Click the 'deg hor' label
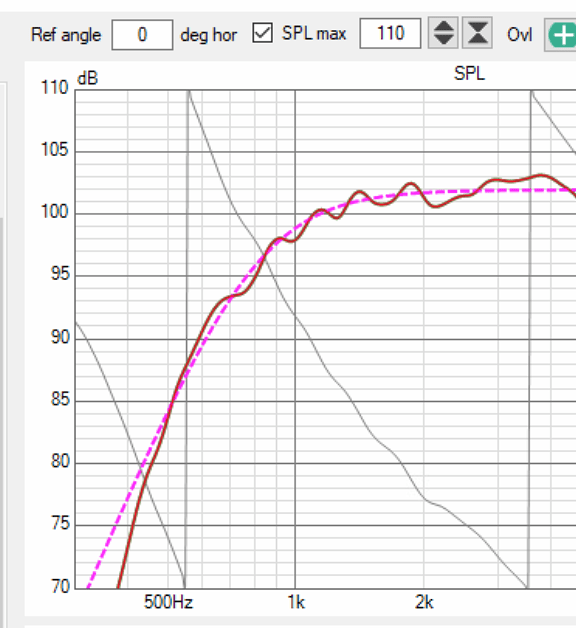 coord(208,35)
